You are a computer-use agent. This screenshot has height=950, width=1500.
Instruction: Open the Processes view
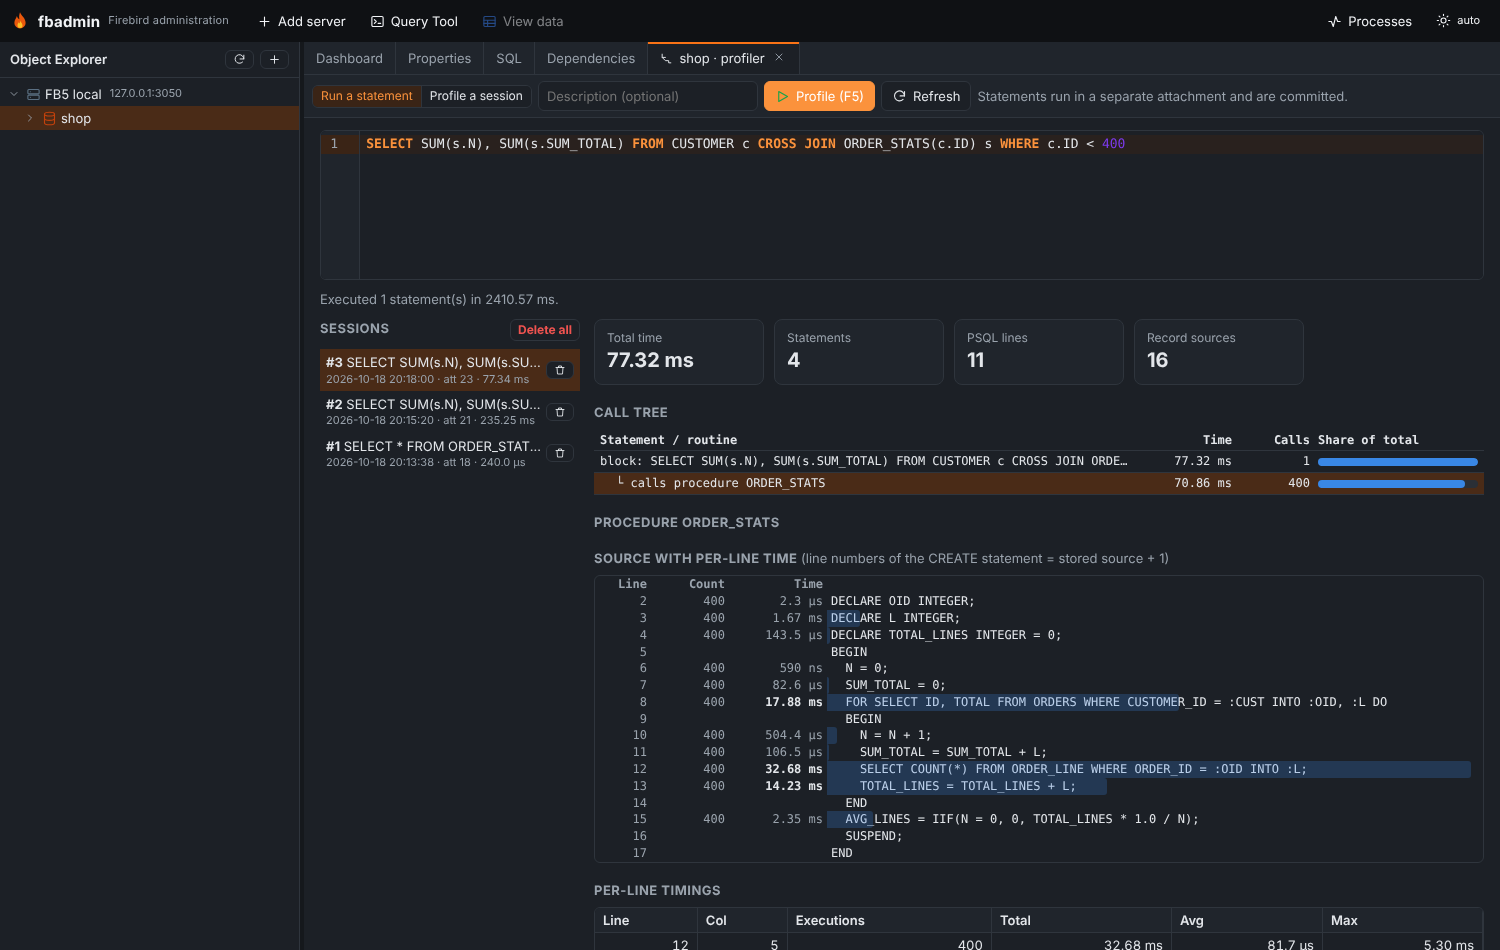1370,21
